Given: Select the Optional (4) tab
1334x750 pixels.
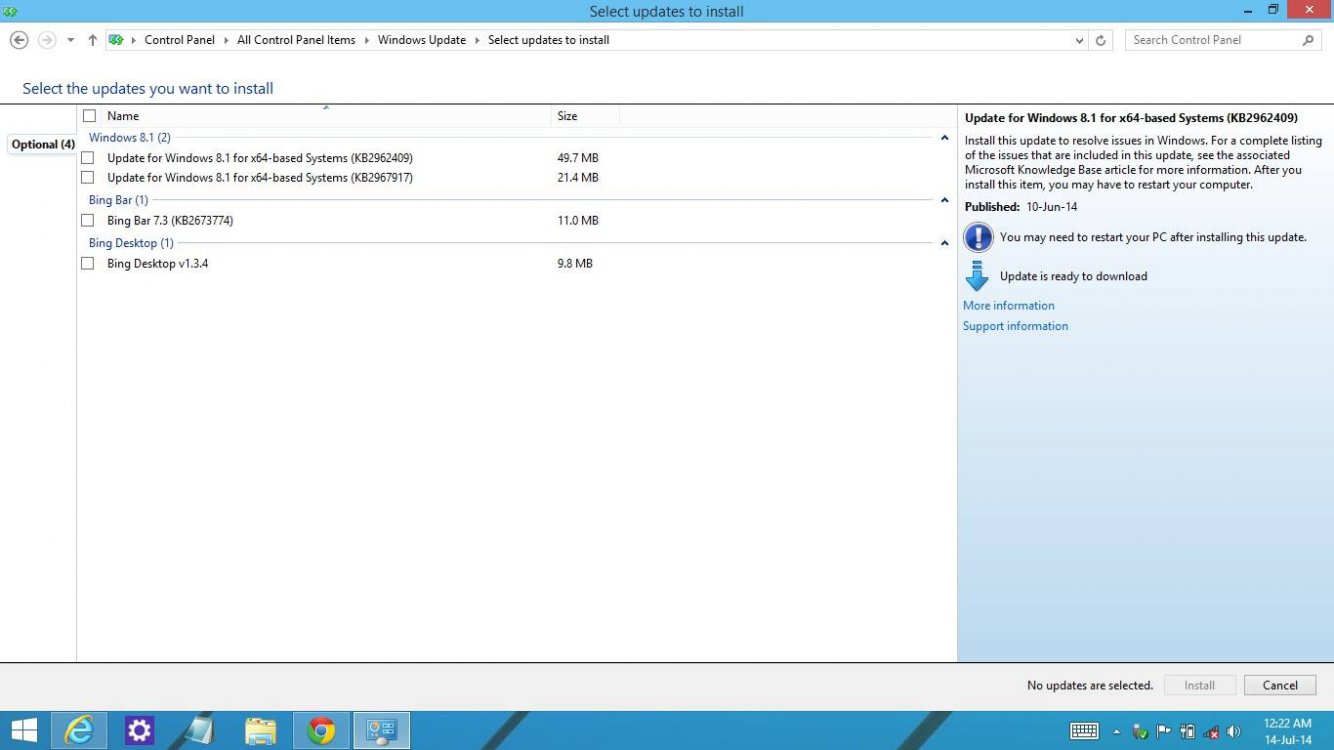Looking at the screenshot, I should pos(42,144).
